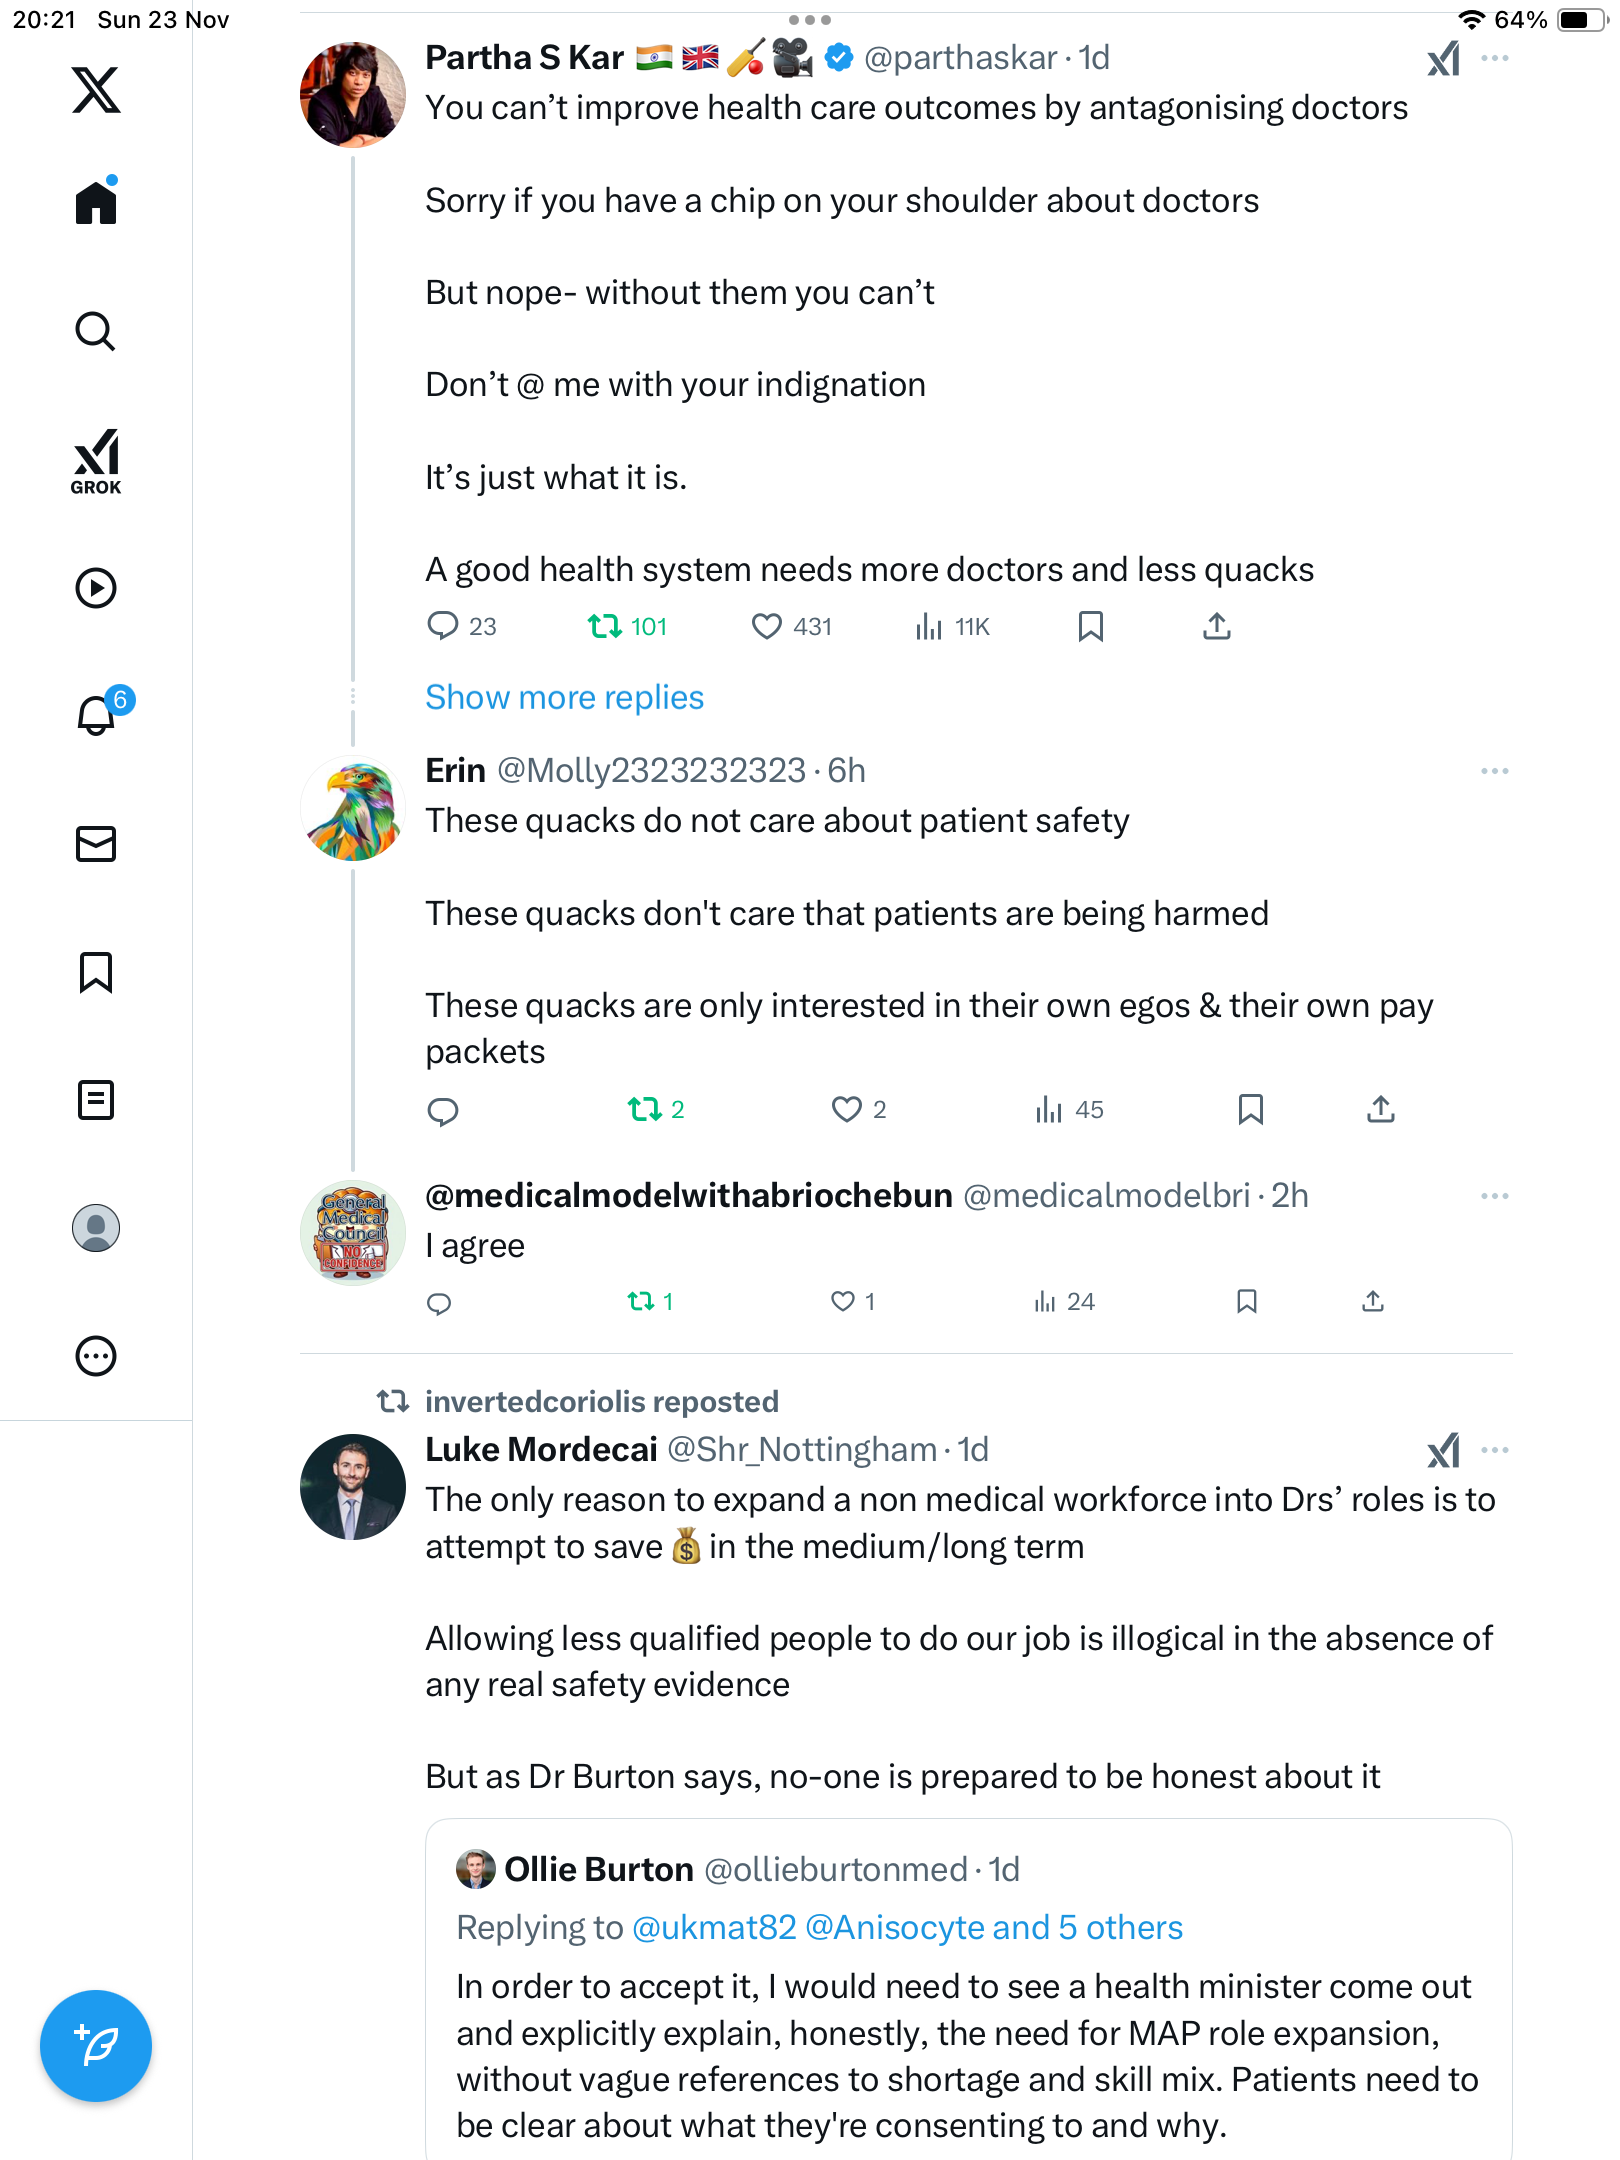Open the search magnifier in sidebar

(96, 332)
